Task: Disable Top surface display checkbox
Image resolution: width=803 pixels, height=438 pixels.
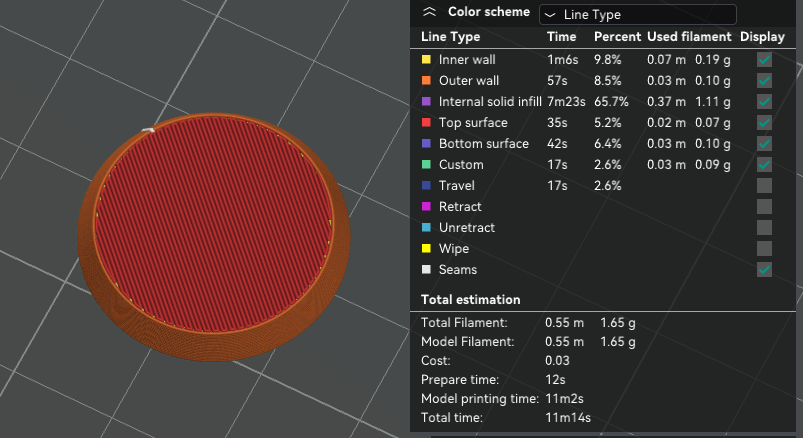Action: pyautogui.click(x=764, y=123)
